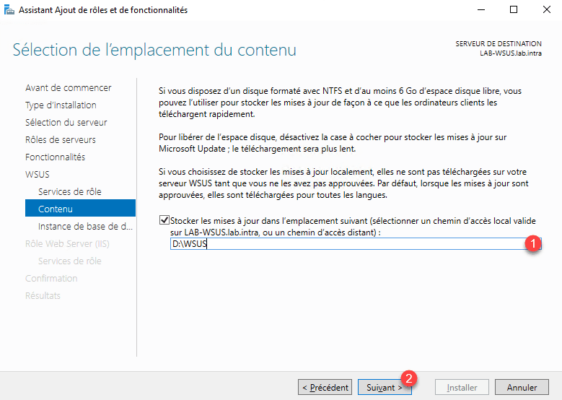The image size is (562, 400).
Task: Close the wizard window
Action: point(547,10)
